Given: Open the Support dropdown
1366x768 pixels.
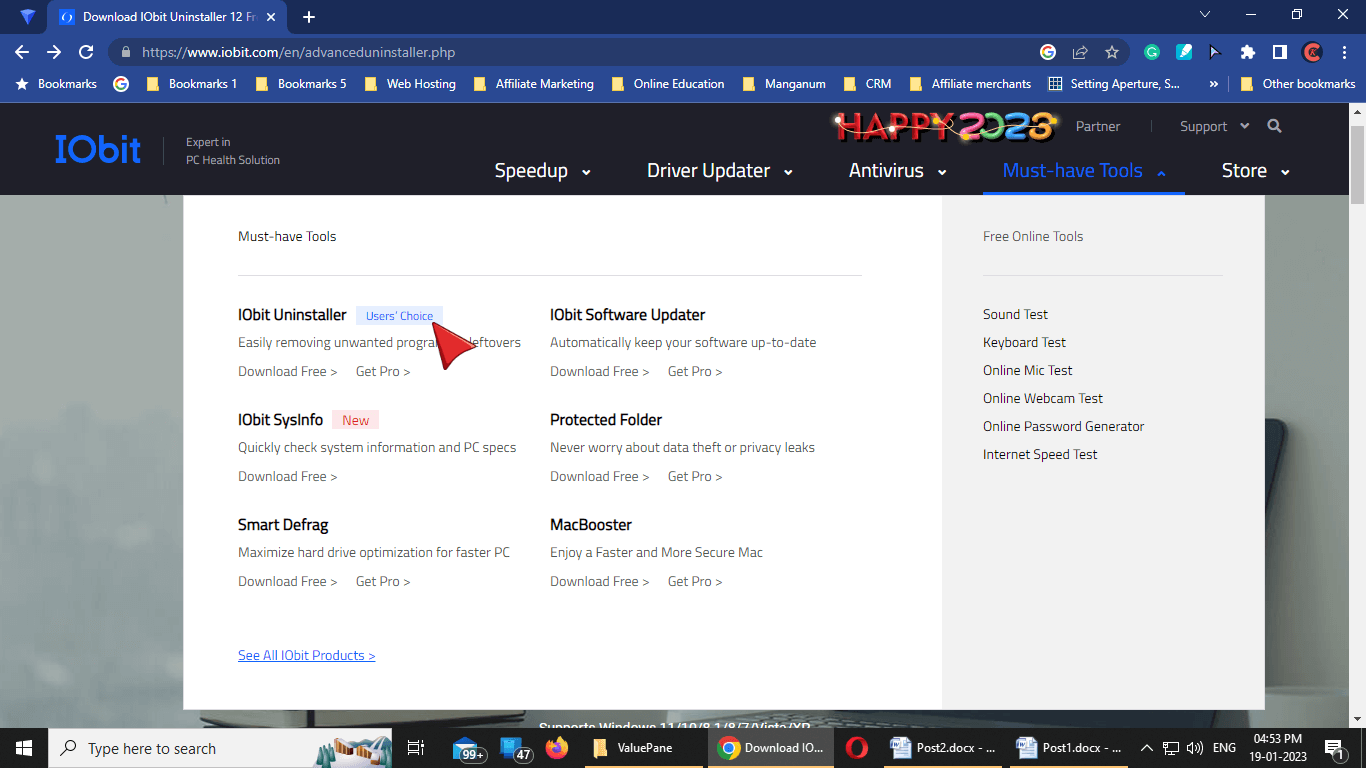Looking at the screenshot, I should point(1215,126).
